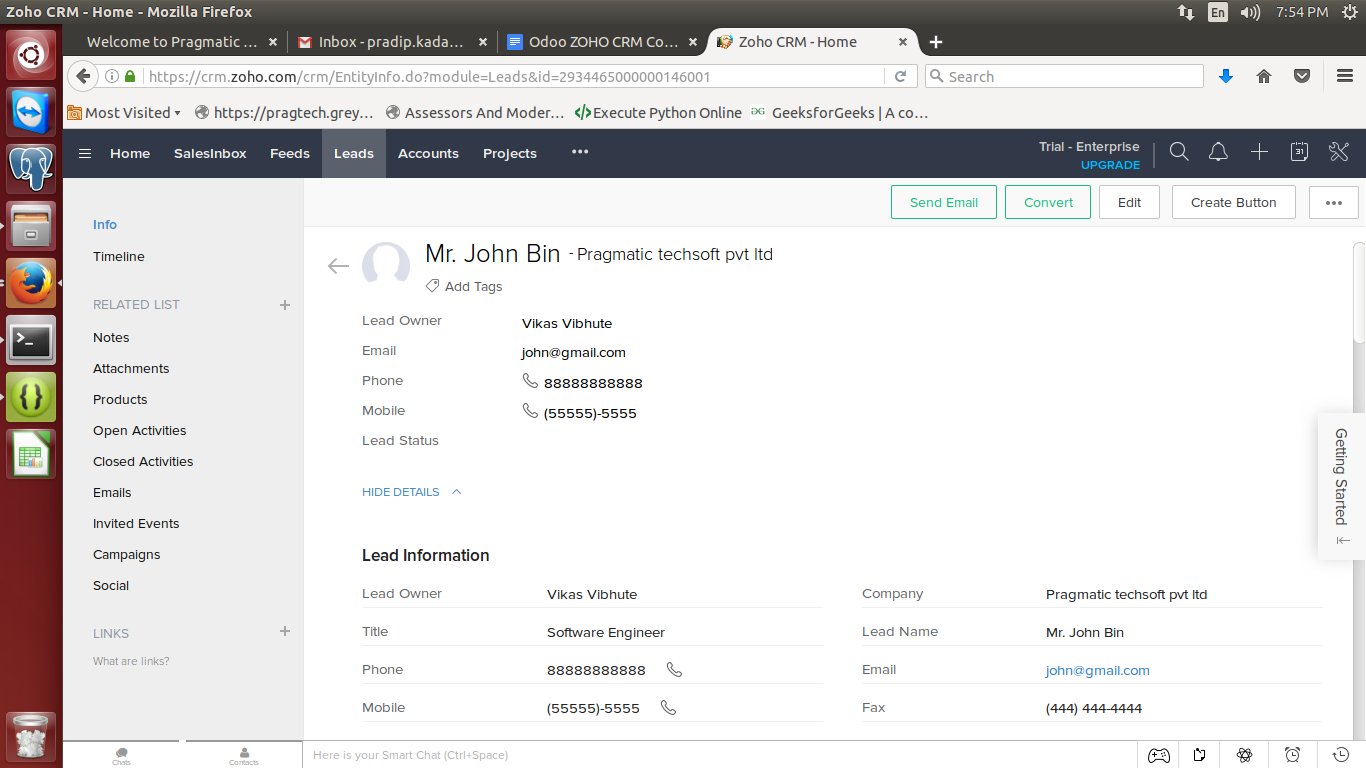The image size is (1366, 768).
Task: Click the Convert lead button
Action: tap(1048, 202)
